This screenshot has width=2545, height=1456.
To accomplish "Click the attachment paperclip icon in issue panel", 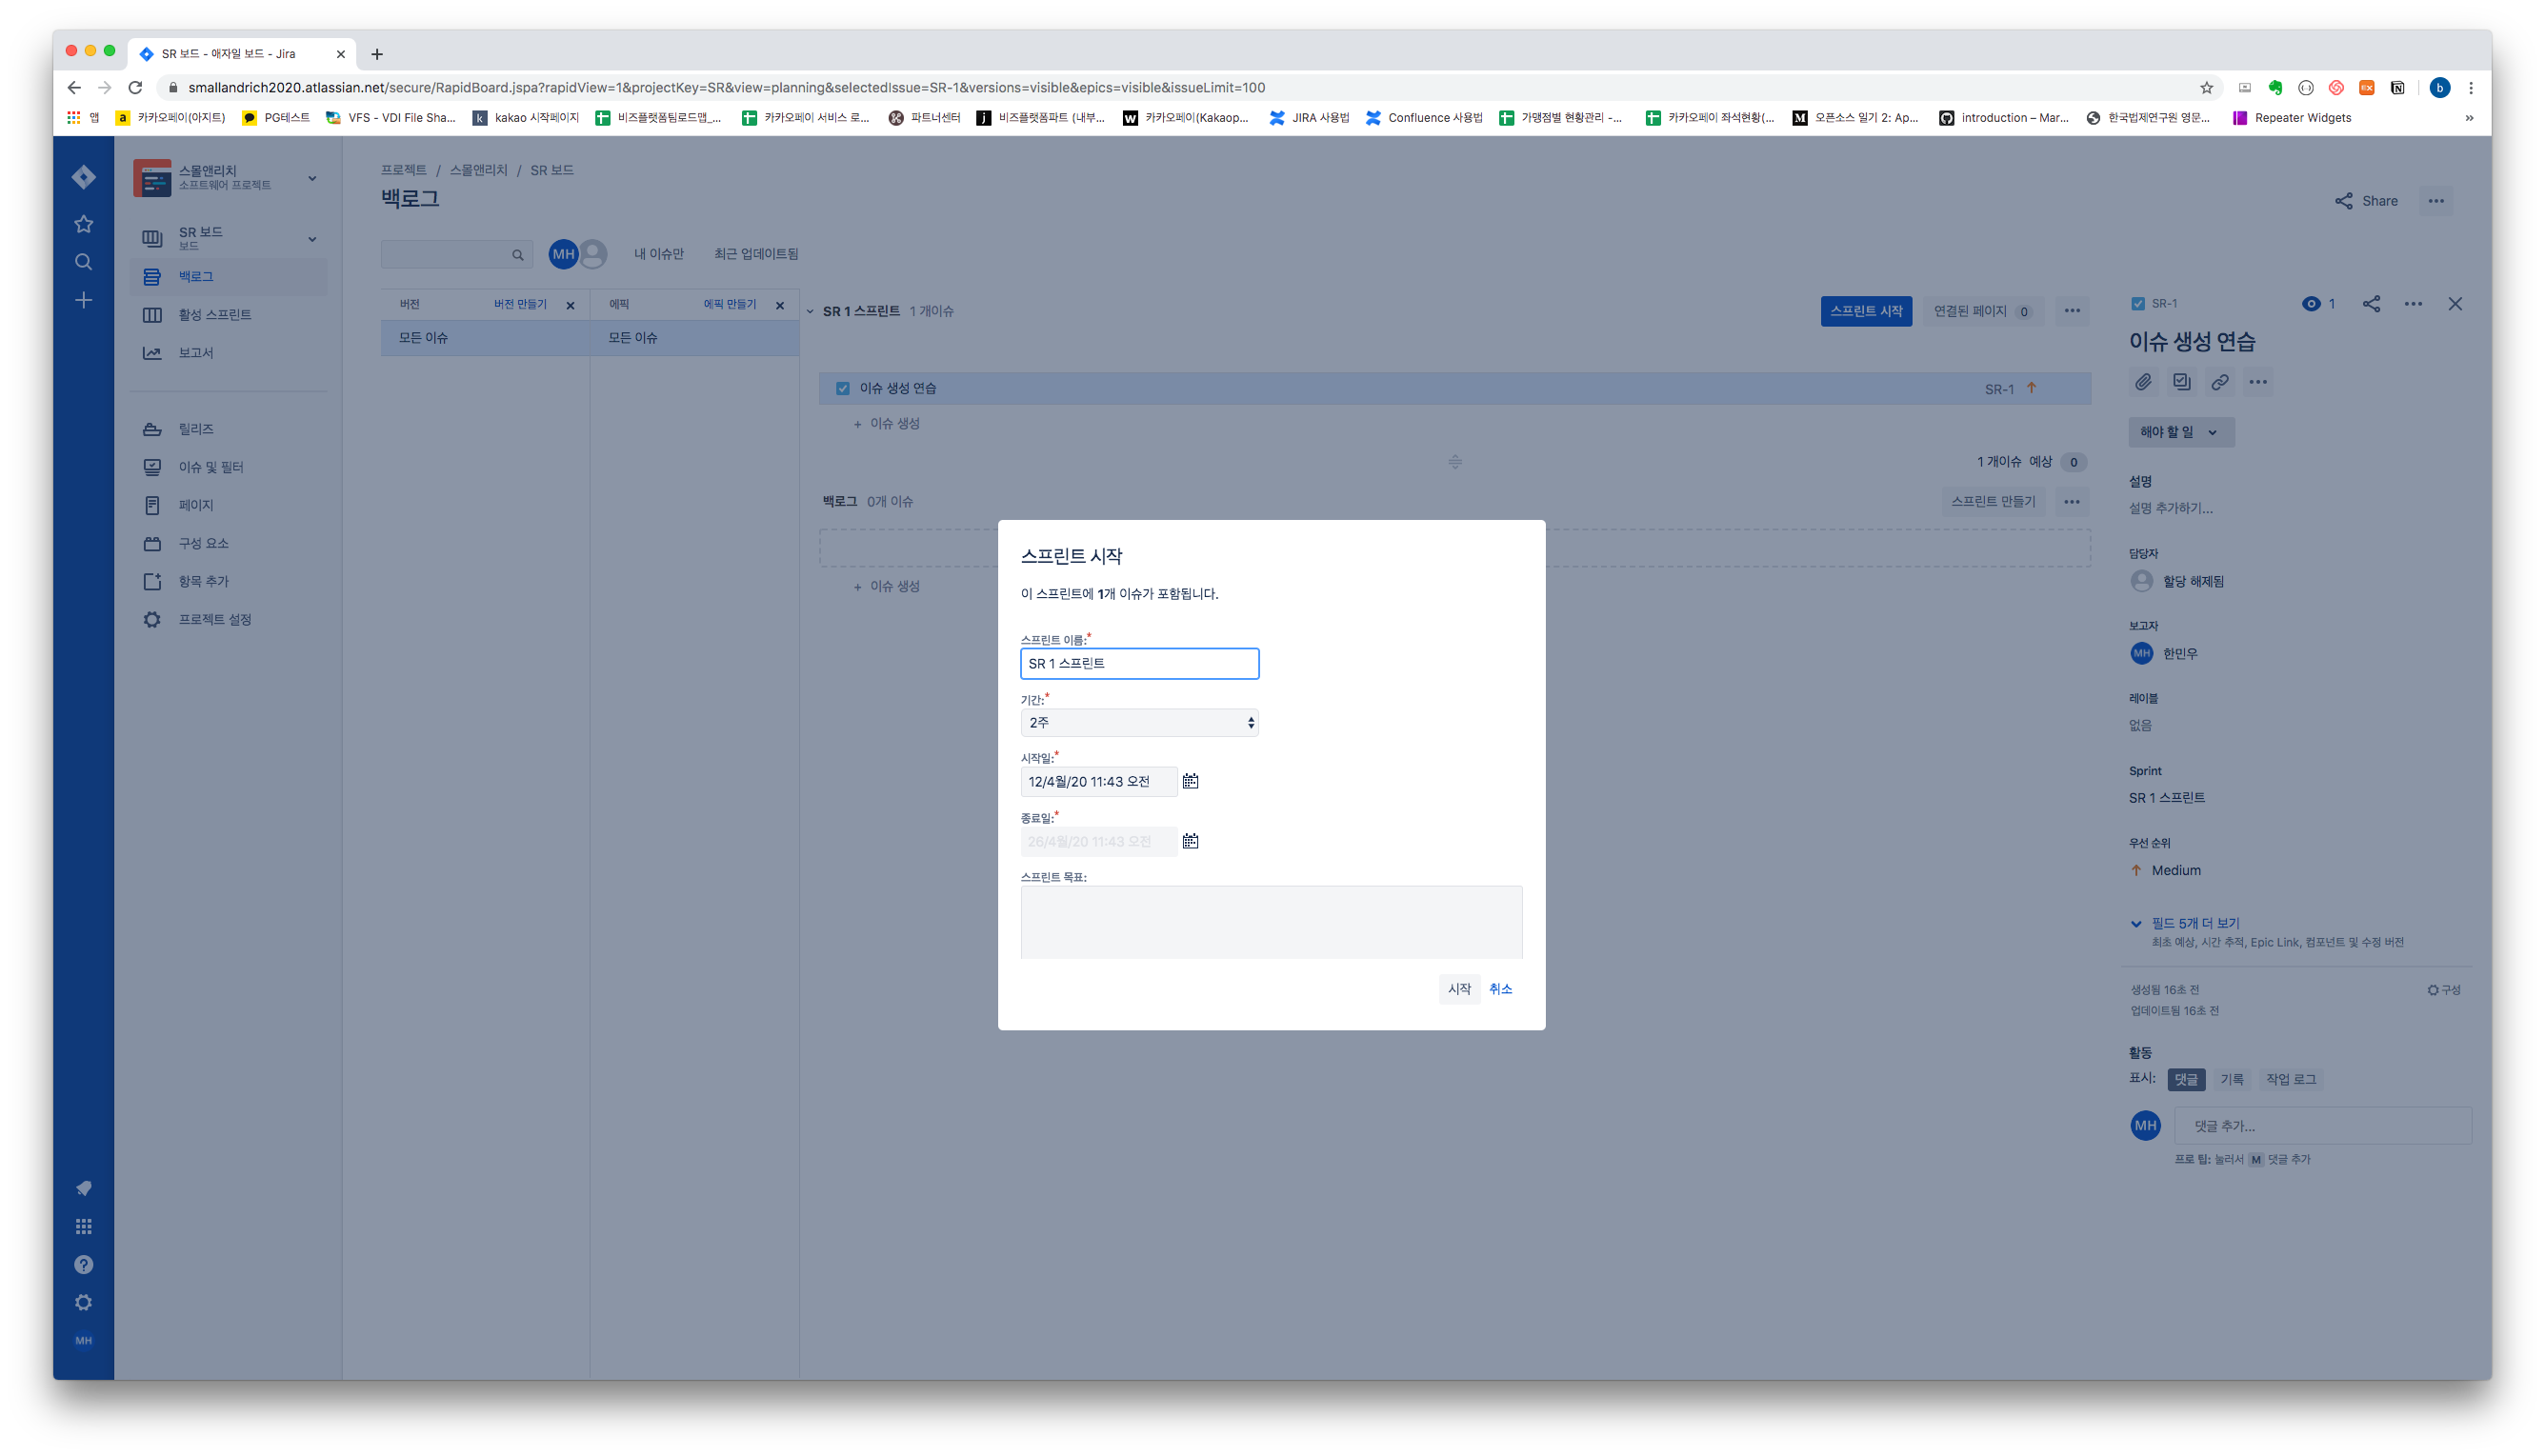I will click(x=2143, y=382).
